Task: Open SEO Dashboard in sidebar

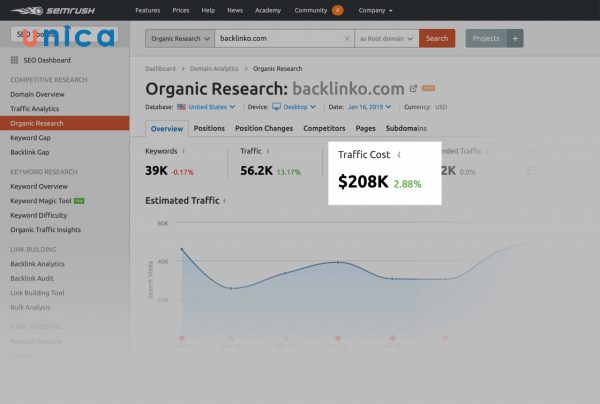Action: 47,60
